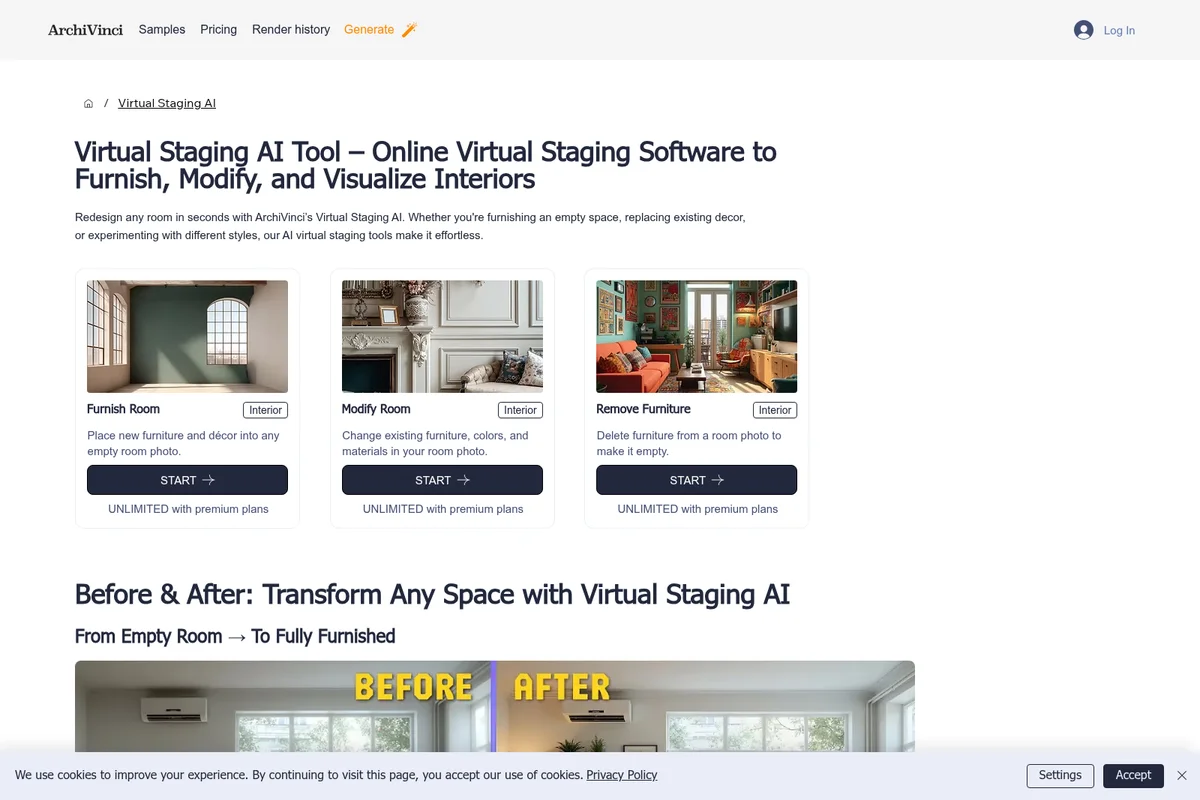Click the rocket icon next to Generate

click(408, 29)
